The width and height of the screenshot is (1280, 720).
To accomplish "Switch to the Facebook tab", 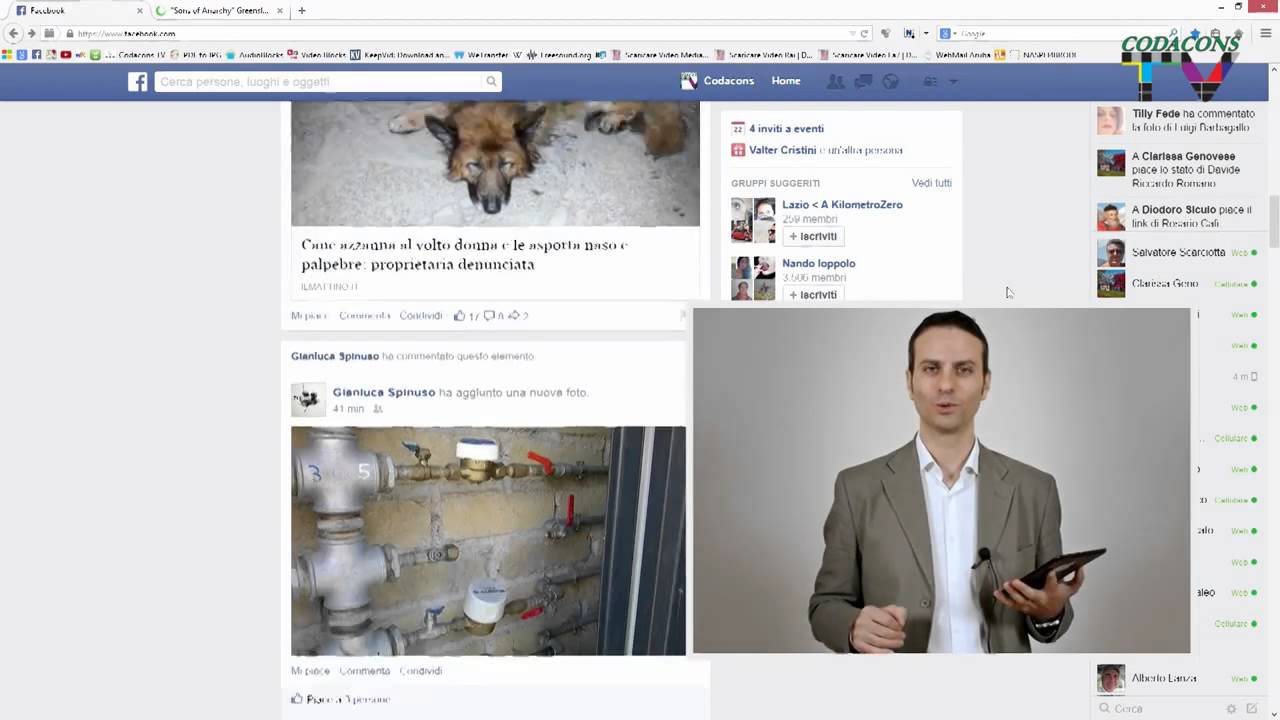I will tap(78, 10).
